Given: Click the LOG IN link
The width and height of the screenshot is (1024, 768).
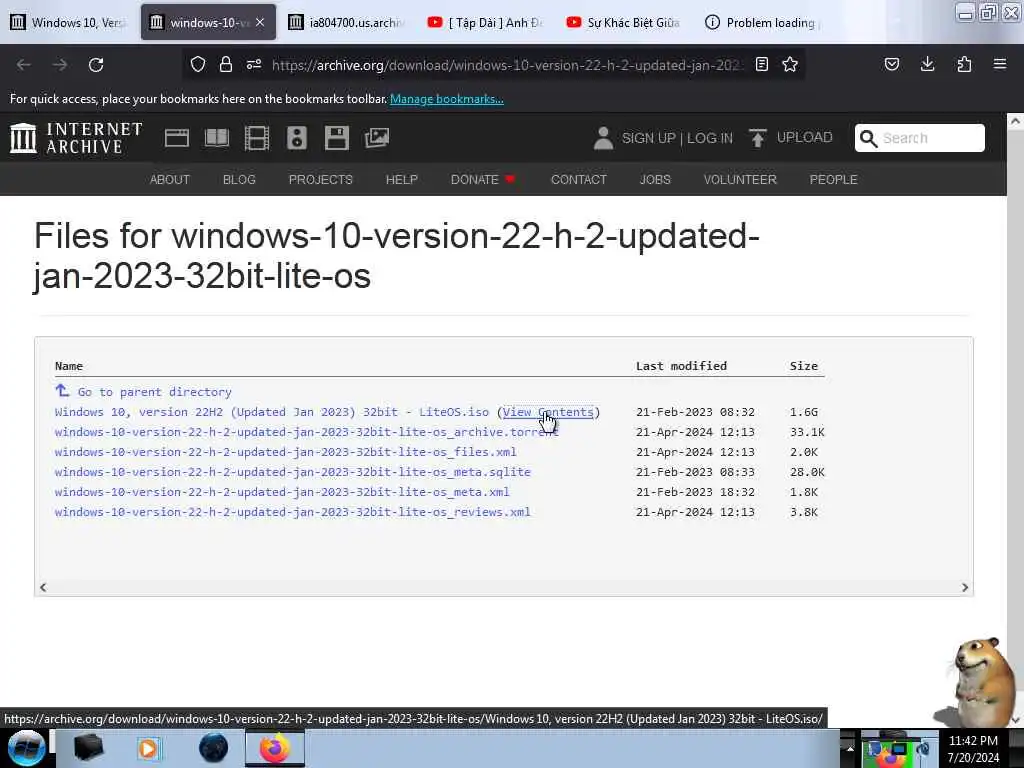Looking at the screenshot, I should [710, 138].
